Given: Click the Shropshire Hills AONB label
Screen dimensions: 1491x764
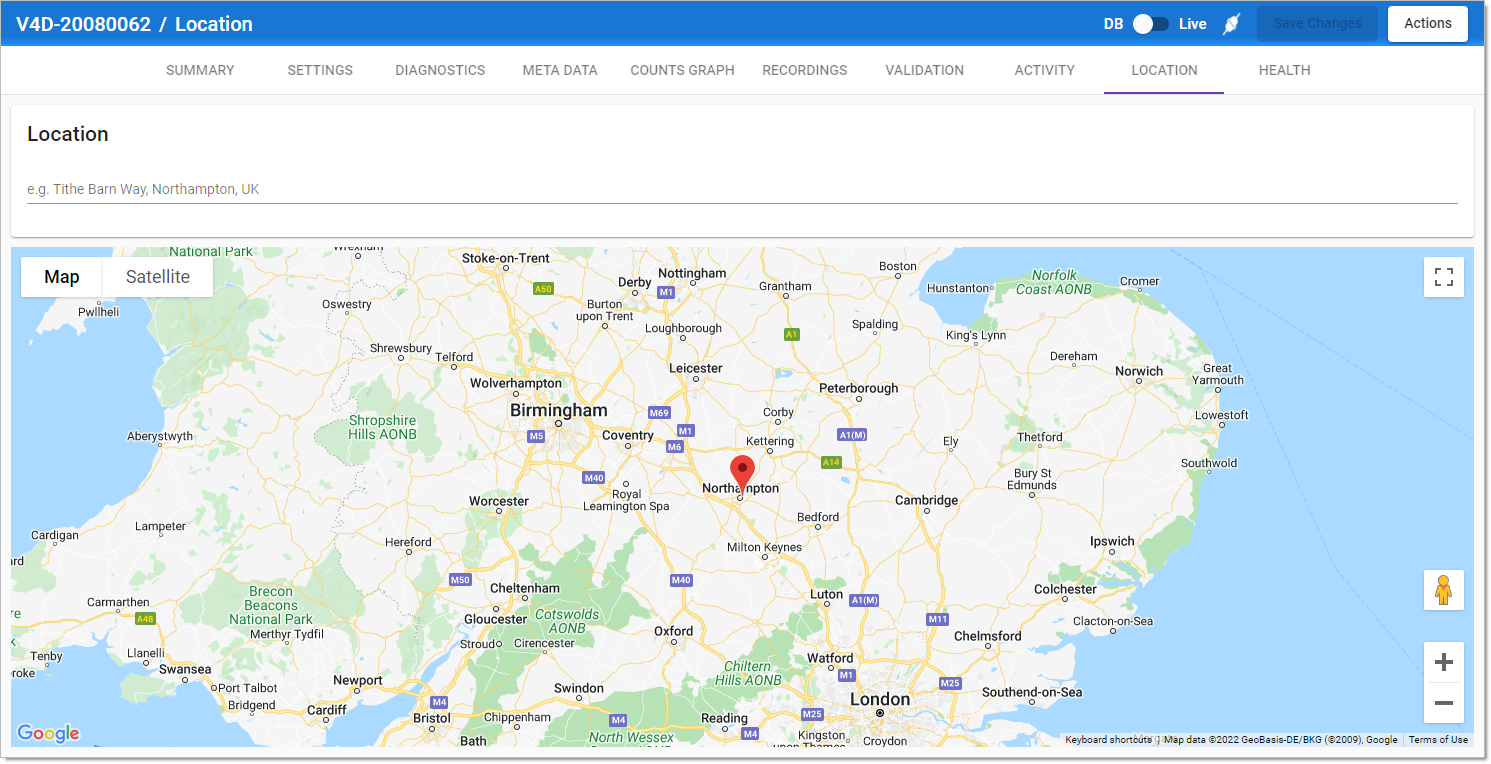Looking at the screenshot, I should [x=382, y=427].
